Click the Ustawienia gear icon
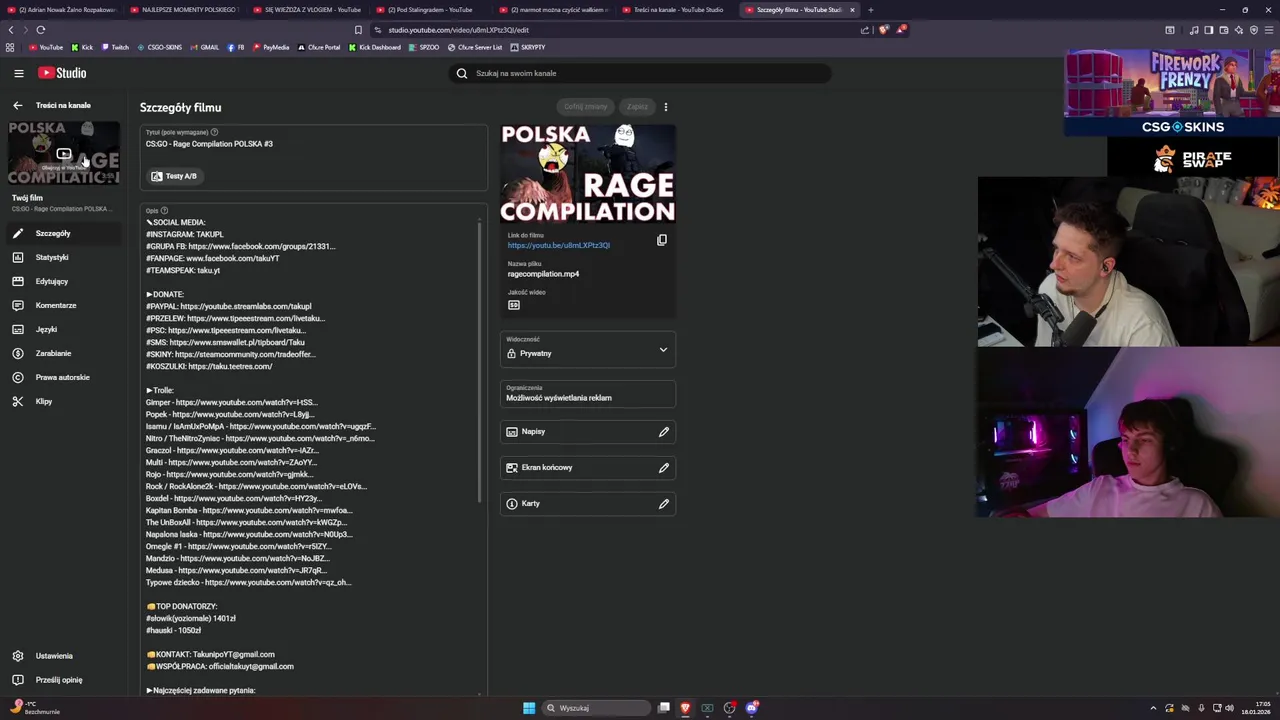This screenshot has width=1280, height=720. click(x=17, y=656)
